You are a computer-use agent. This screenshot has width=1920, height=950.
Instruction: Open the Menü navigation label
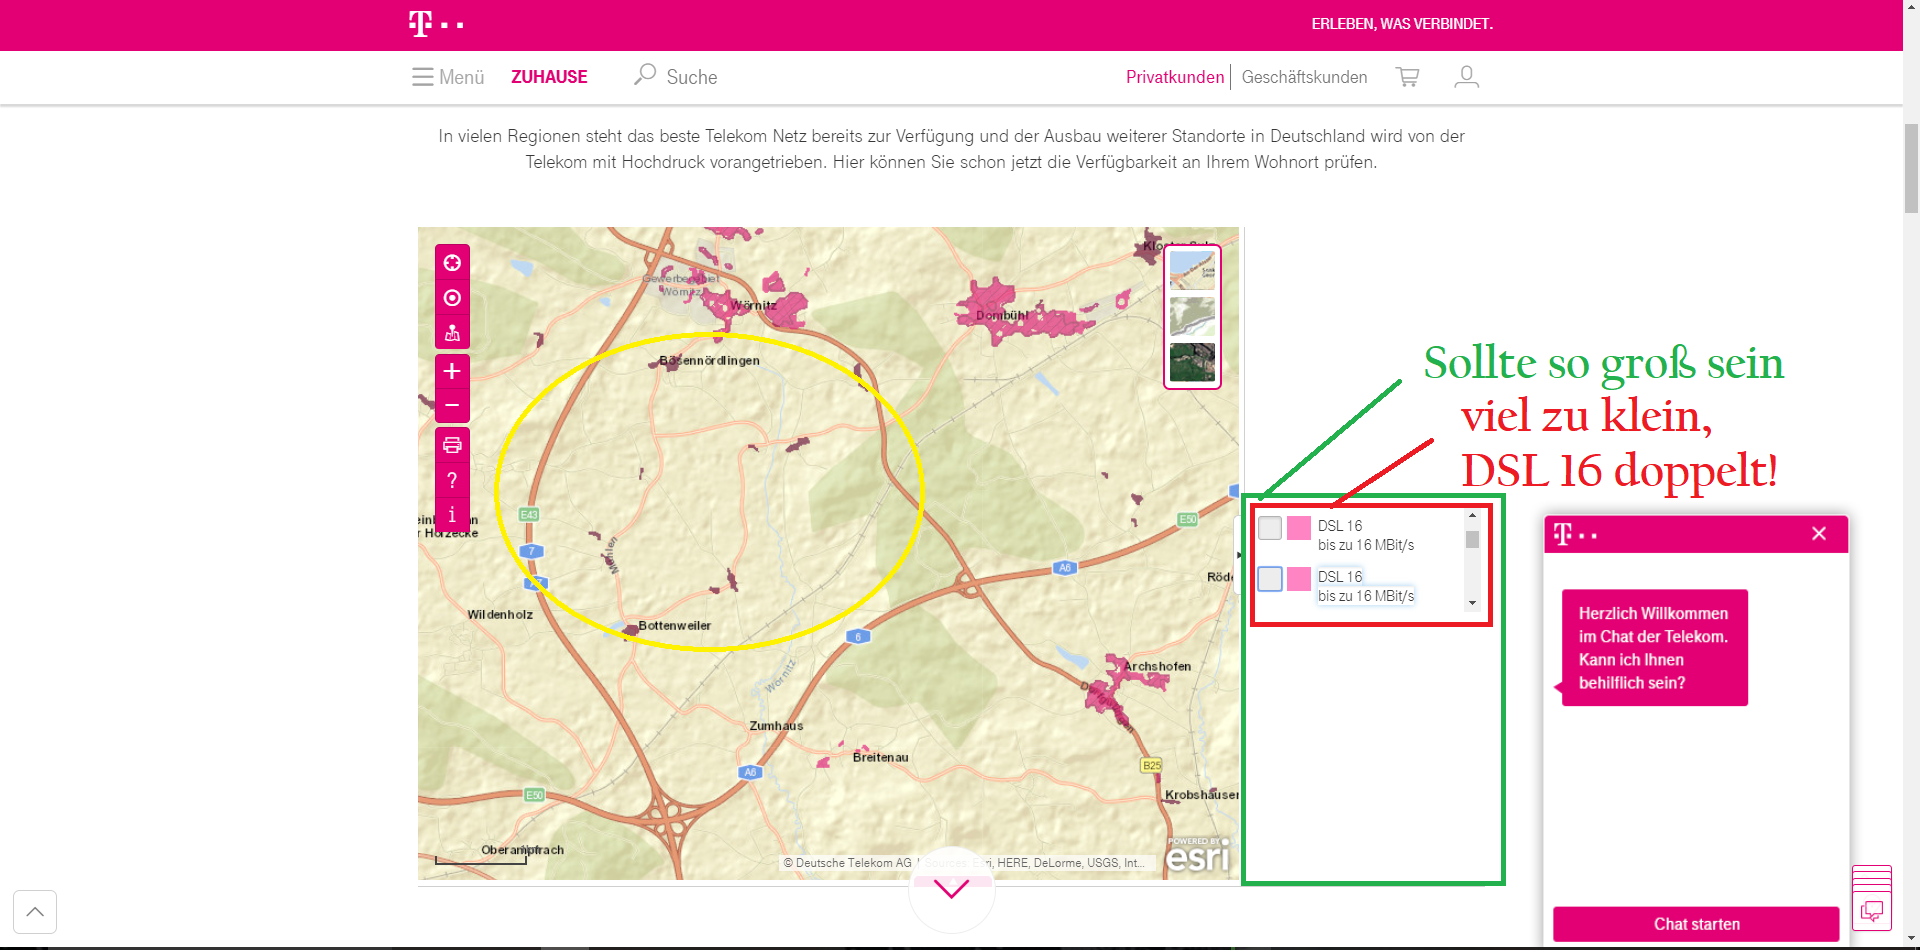point(461,77)
